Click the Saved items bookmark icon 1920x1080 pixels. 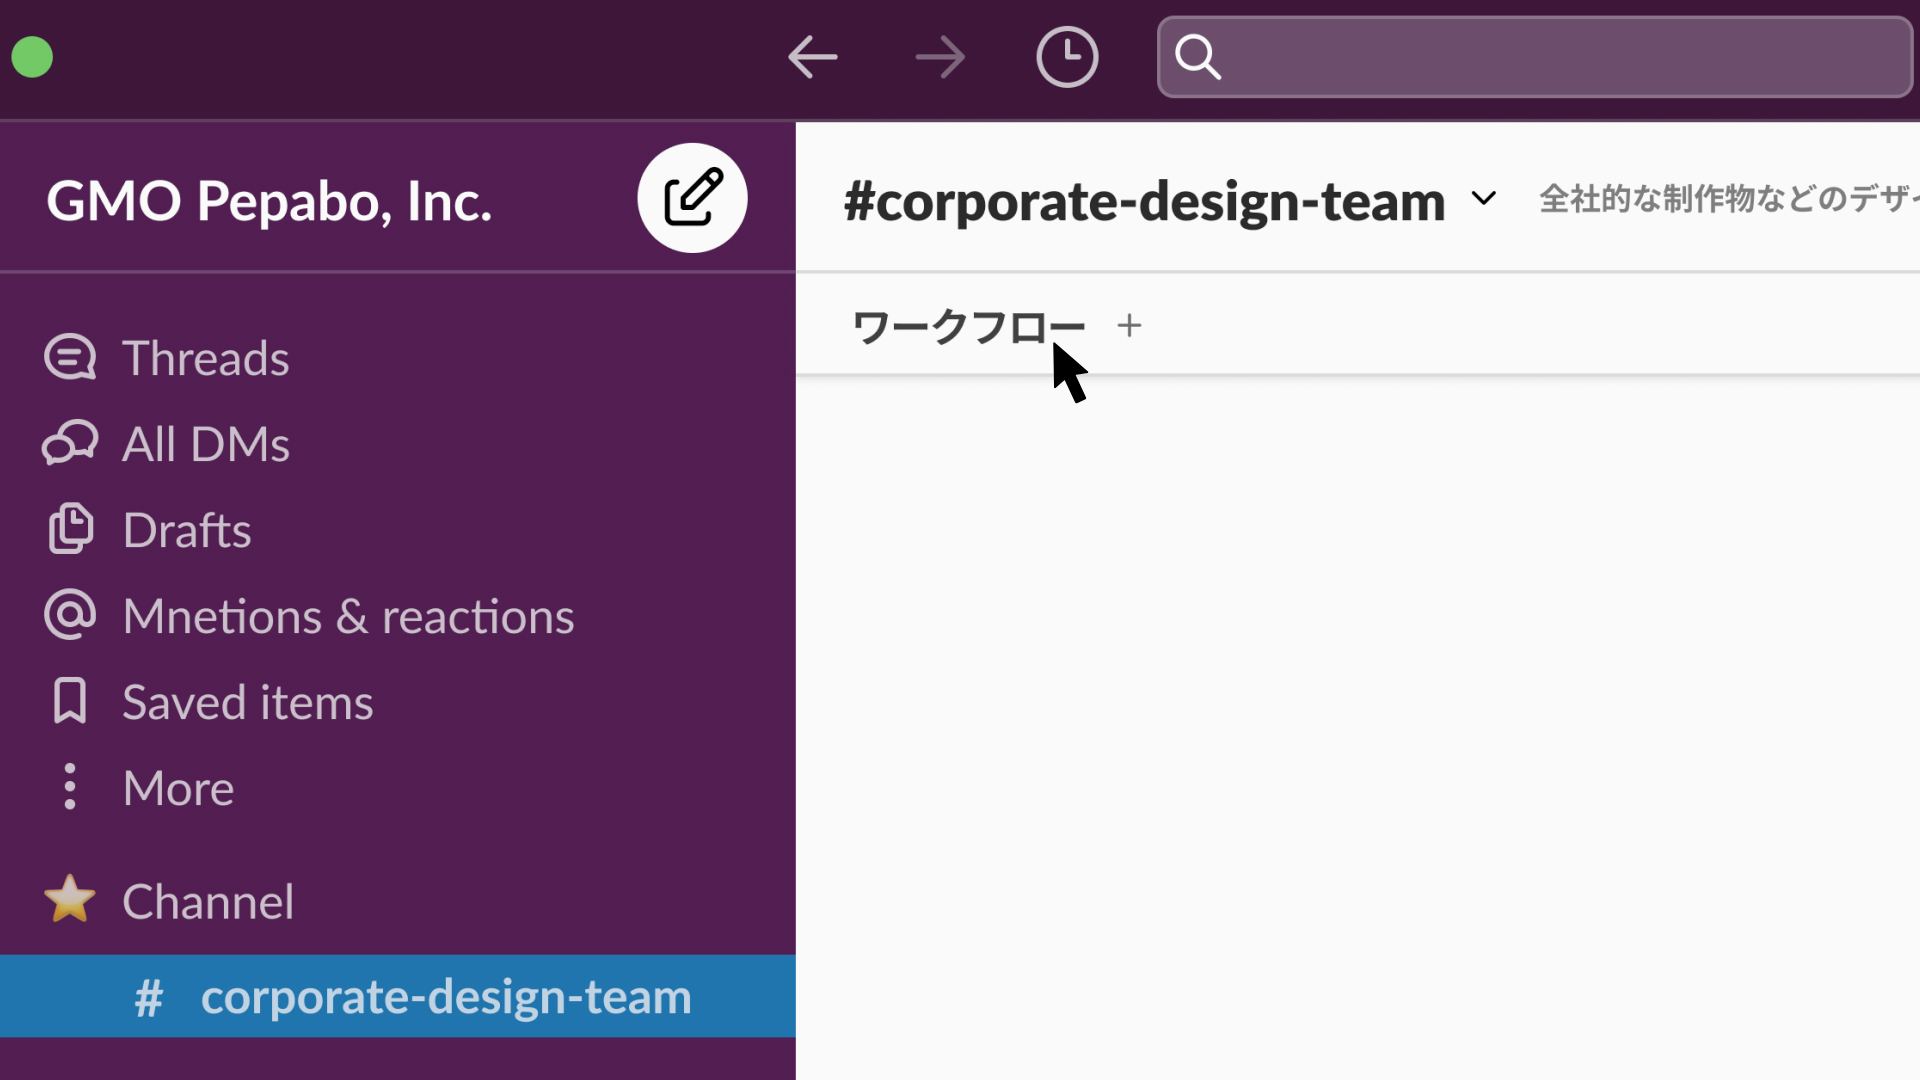pyautogui.click(x=70, y=702)
